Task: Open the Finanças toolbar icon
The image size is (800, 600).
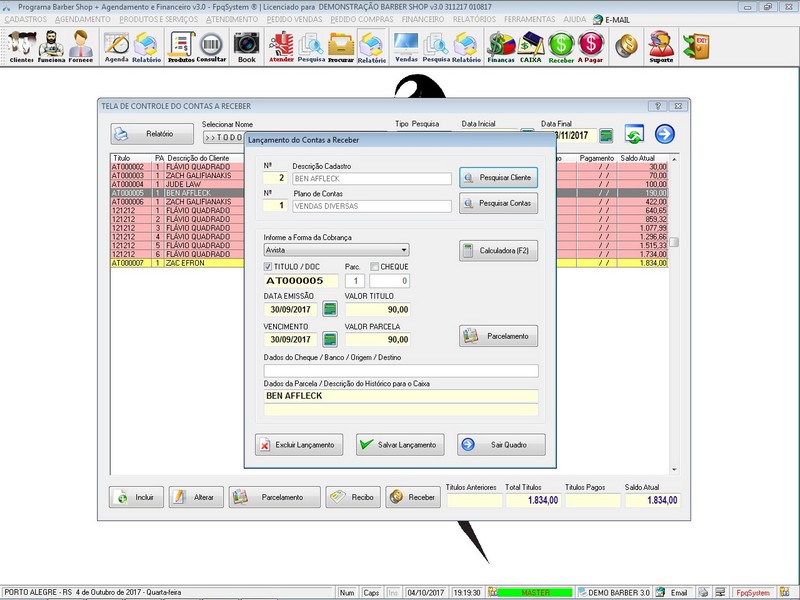Action: (x=501, y=46)
